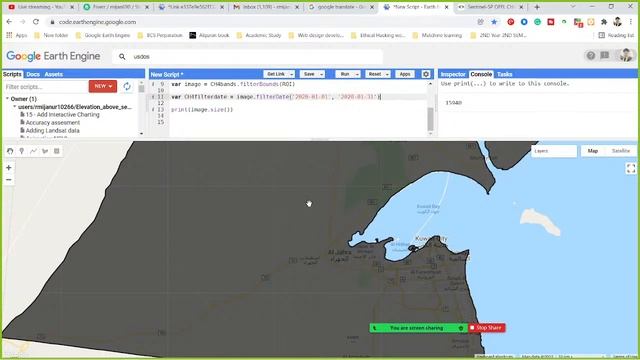Collapse the users/mmijanur10266 repository node
Image resolution: width=640 pixels, height=360 pixels.
(x=14, y=107)
